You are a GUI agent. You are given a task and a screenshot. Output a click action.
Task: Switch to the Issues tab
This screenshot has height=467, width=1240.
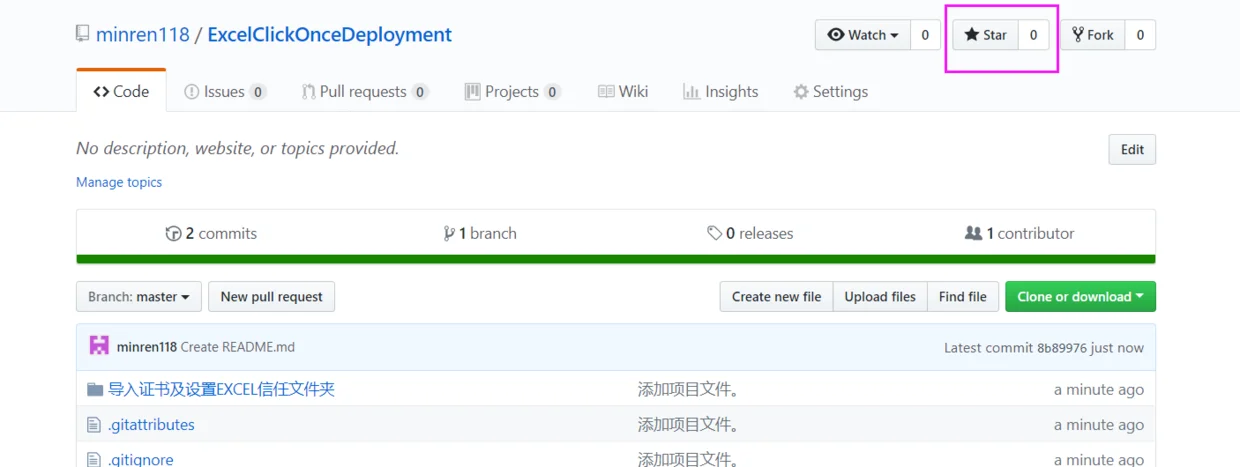(225, 91)
